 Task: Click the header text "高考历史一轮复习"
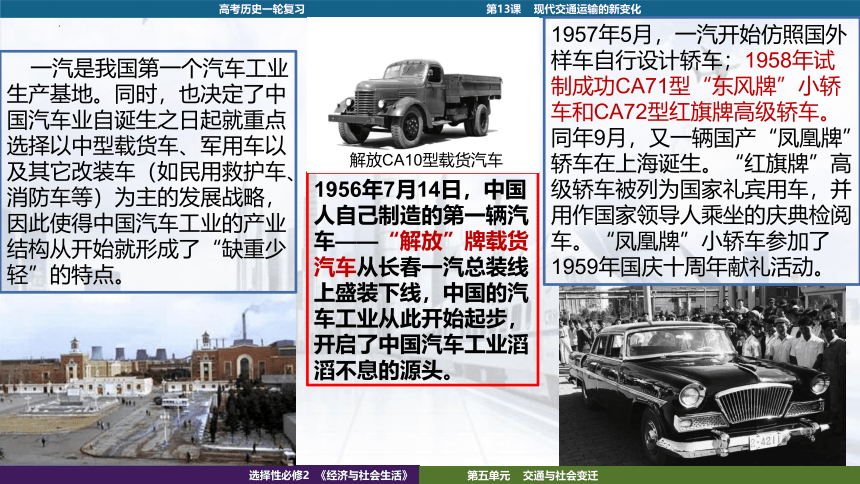coord(262,9)
